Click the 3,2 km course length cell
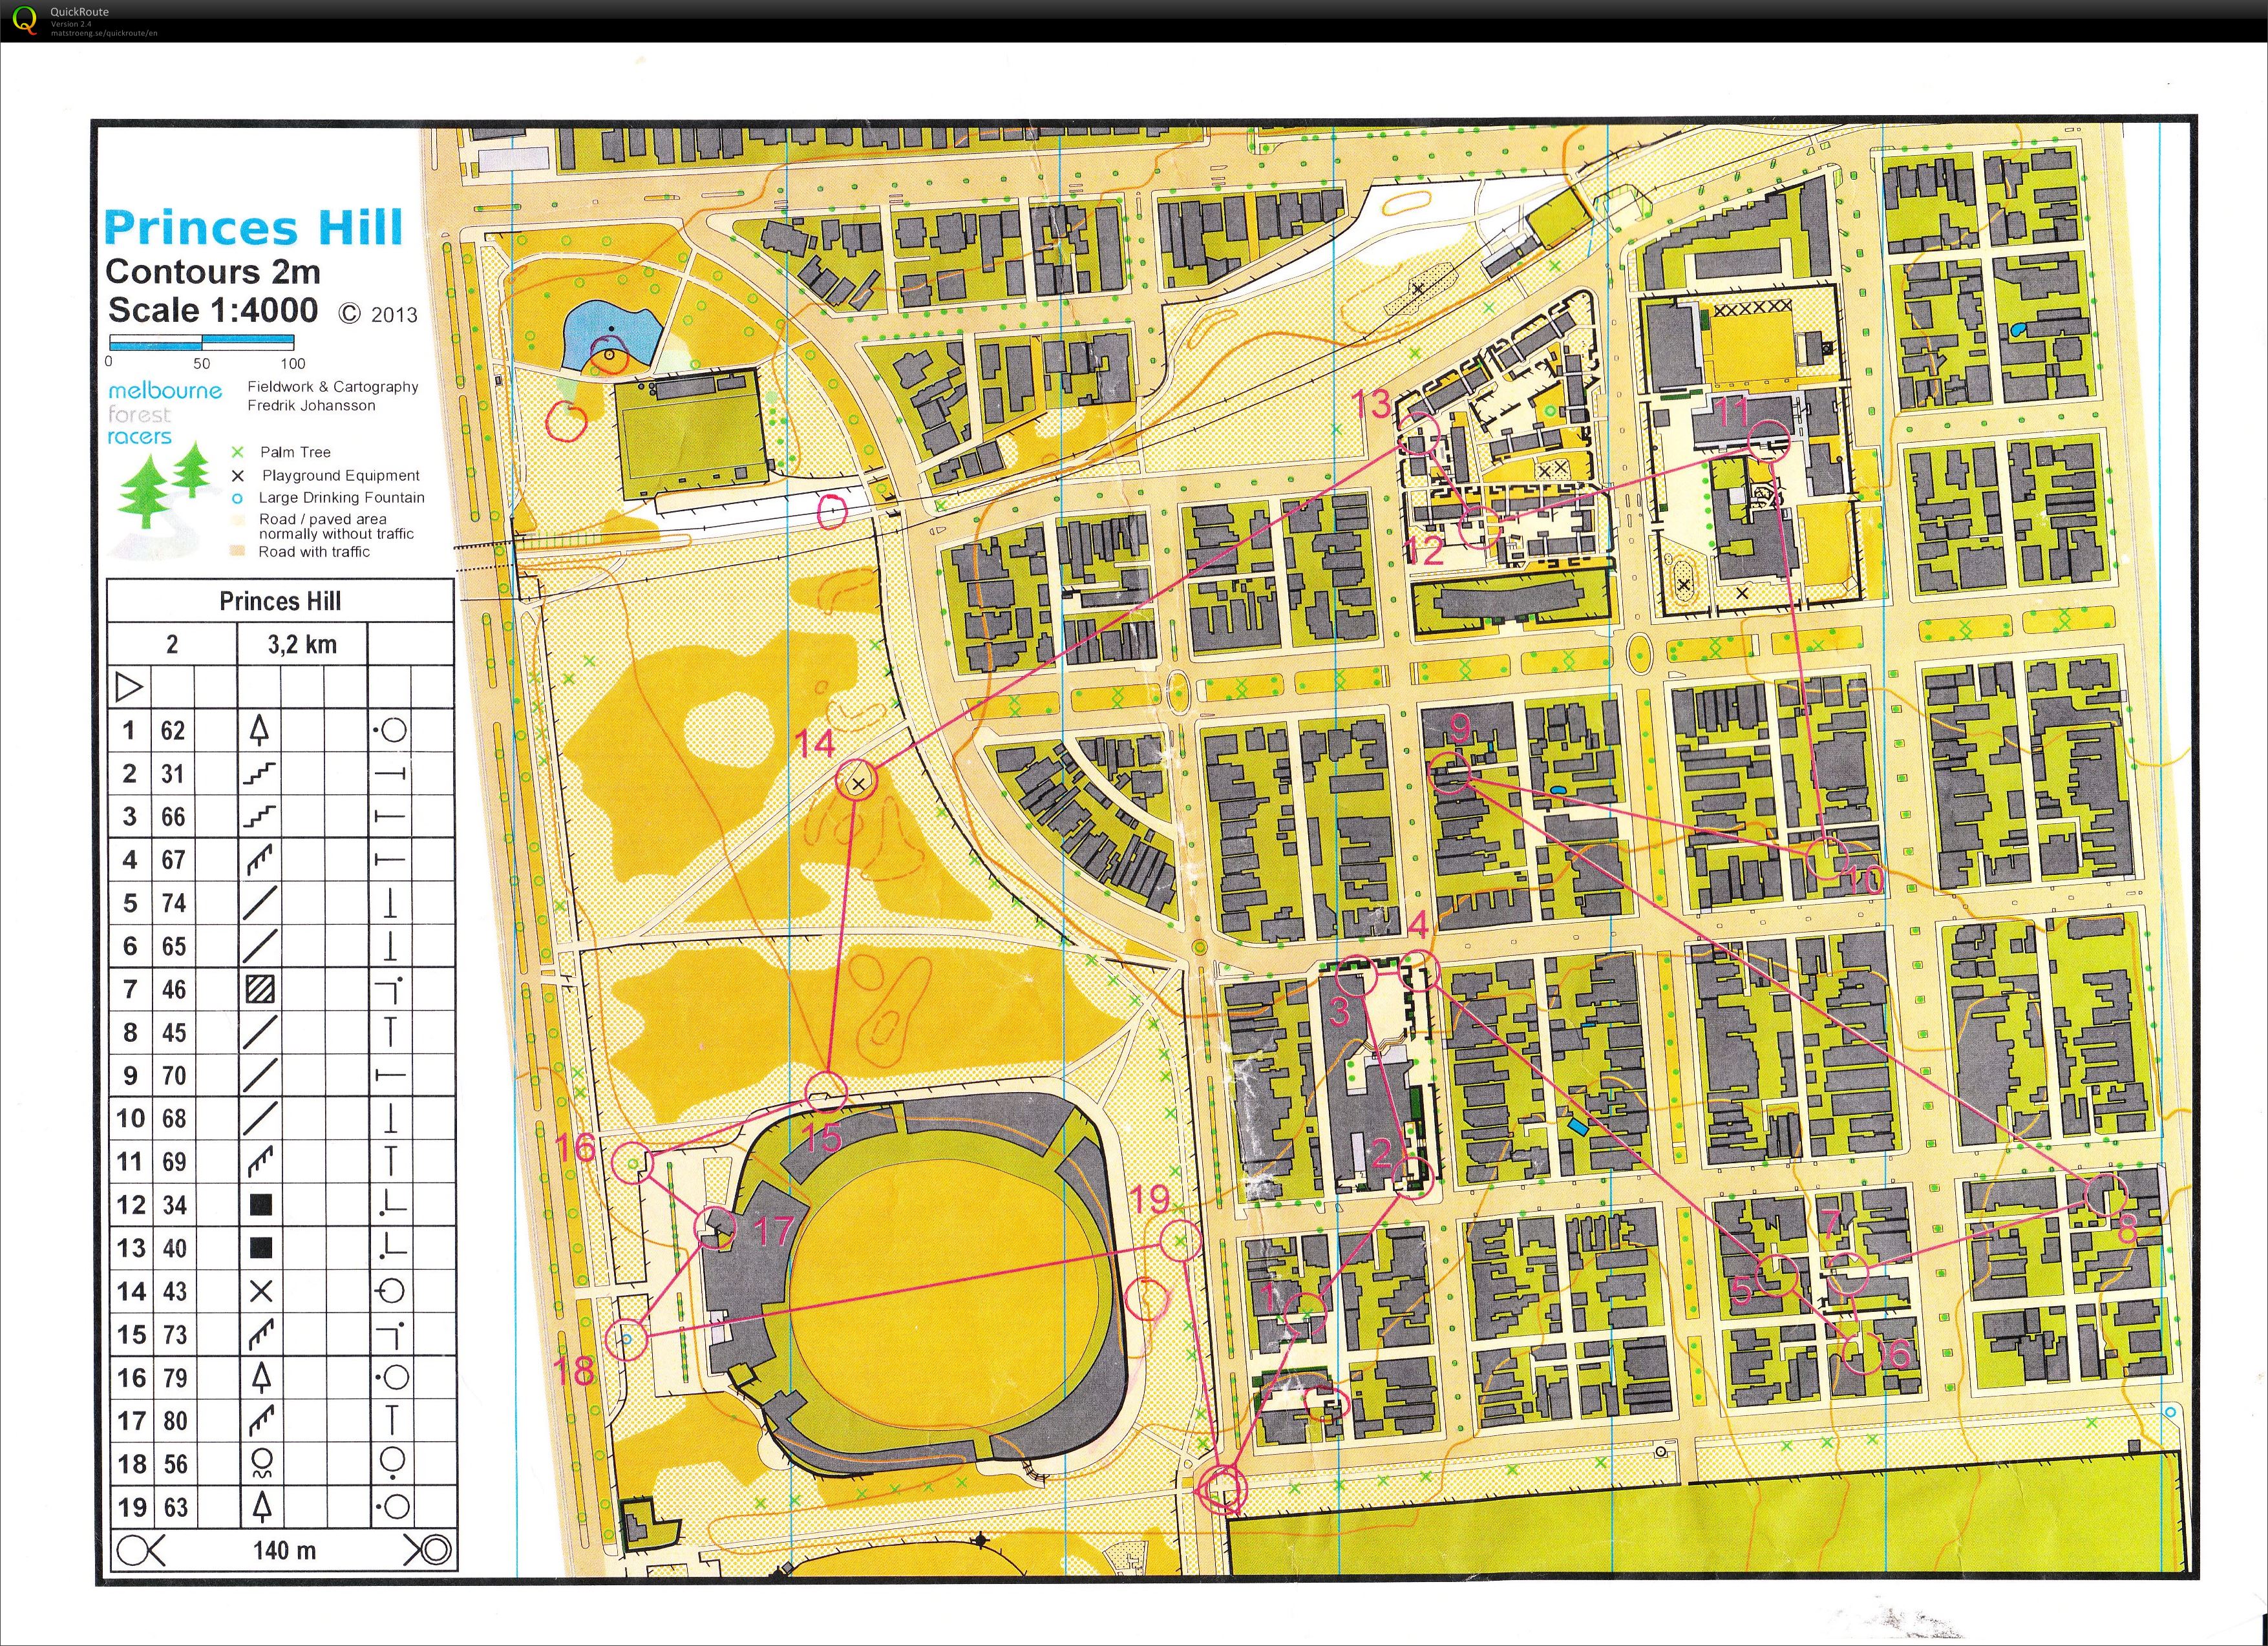2268x1646 pixels. coord(302,645)
